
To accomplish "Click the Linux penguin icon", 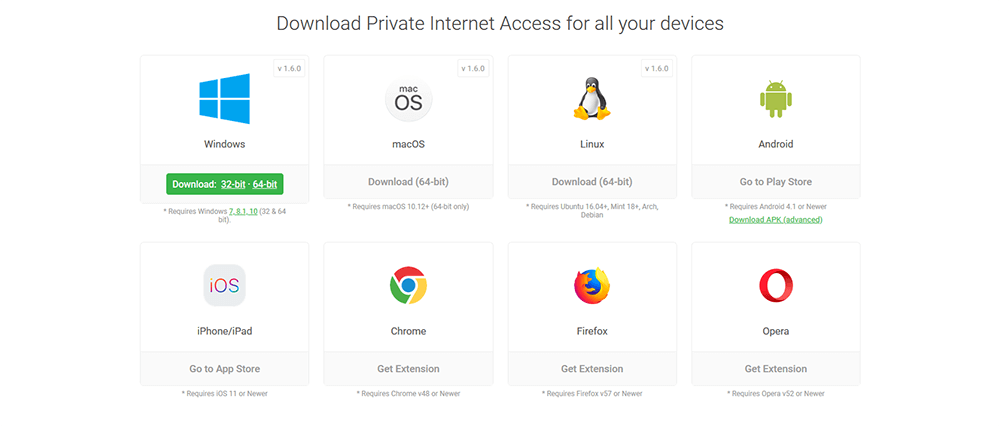I will coord(592,99).
